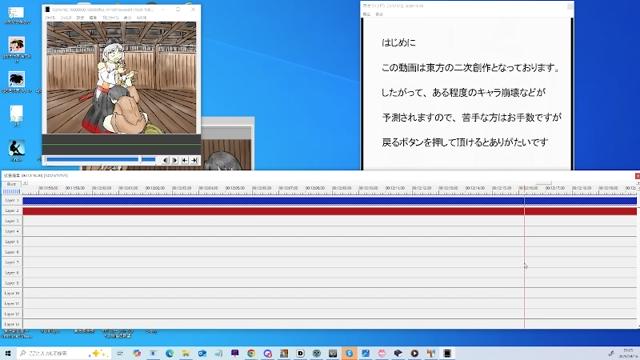Click the taskbar search box
Screen dimensions: 640x360
[64, 353]
